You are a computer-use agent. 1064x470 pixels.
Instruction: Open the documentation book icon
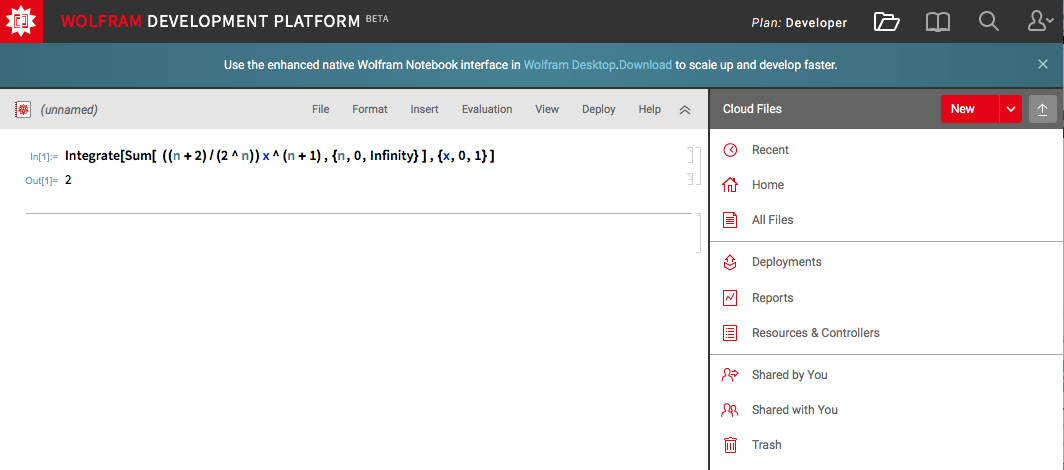coord(938,22)
